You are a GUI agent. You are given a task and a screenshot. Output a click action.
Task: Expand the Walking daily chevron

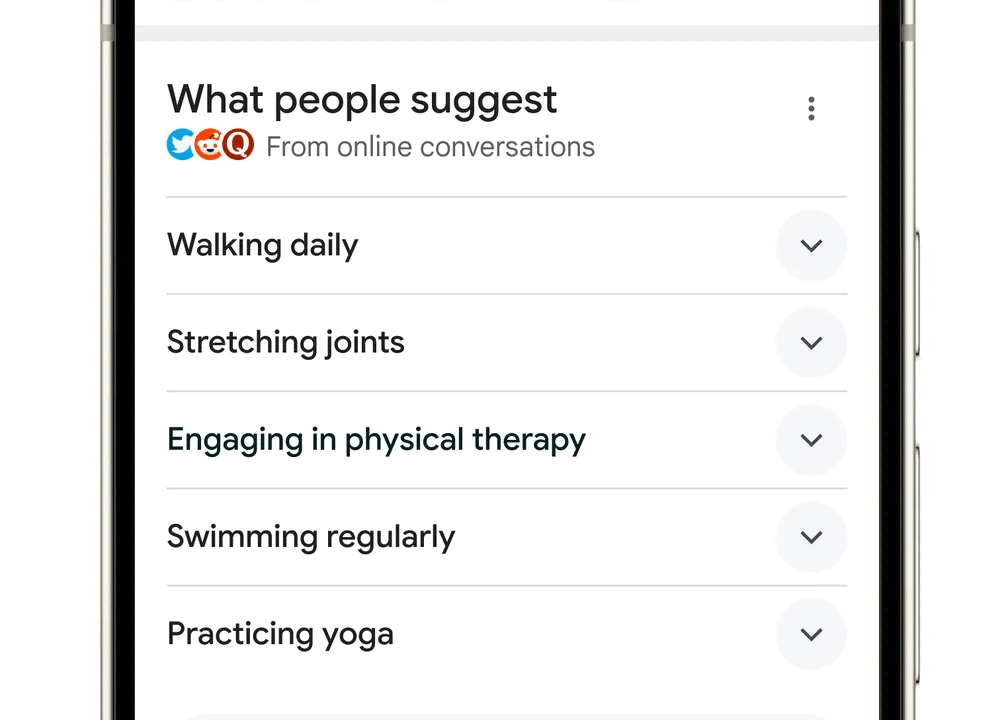tap(811, 245)
